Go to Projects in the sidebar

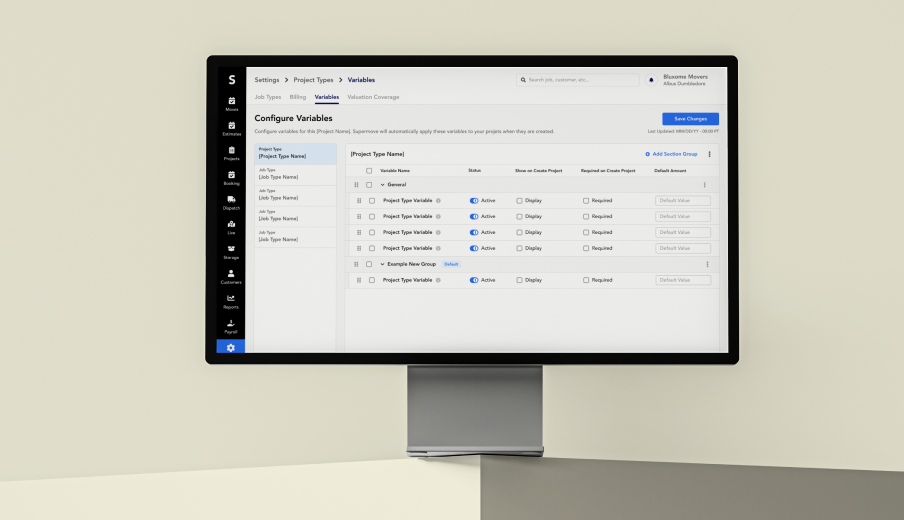231,153
